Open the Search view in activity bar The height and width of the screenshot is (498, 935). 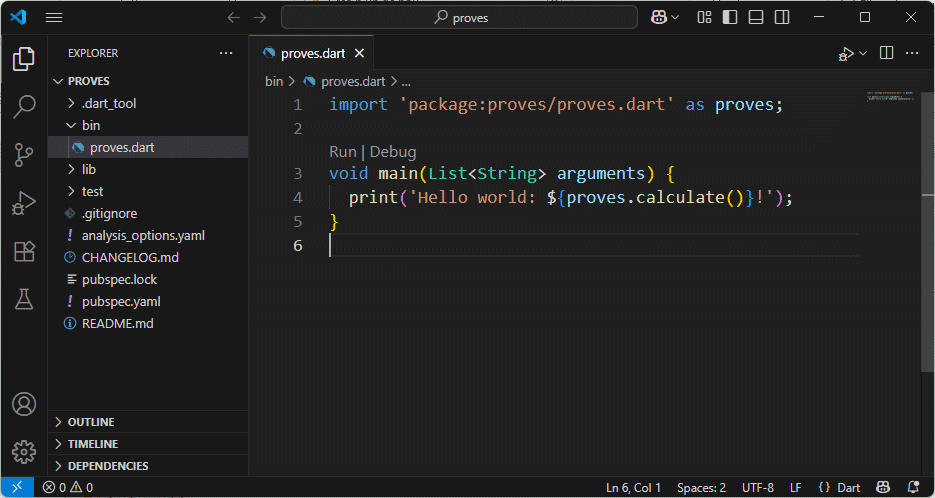(x=24, y=107)
